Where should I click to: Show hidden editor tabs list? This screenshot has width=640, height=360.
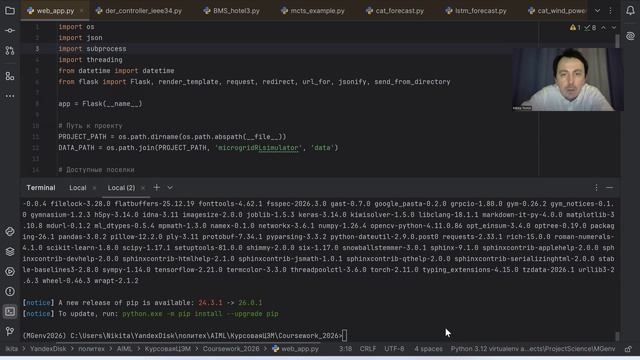coord(597,11)
